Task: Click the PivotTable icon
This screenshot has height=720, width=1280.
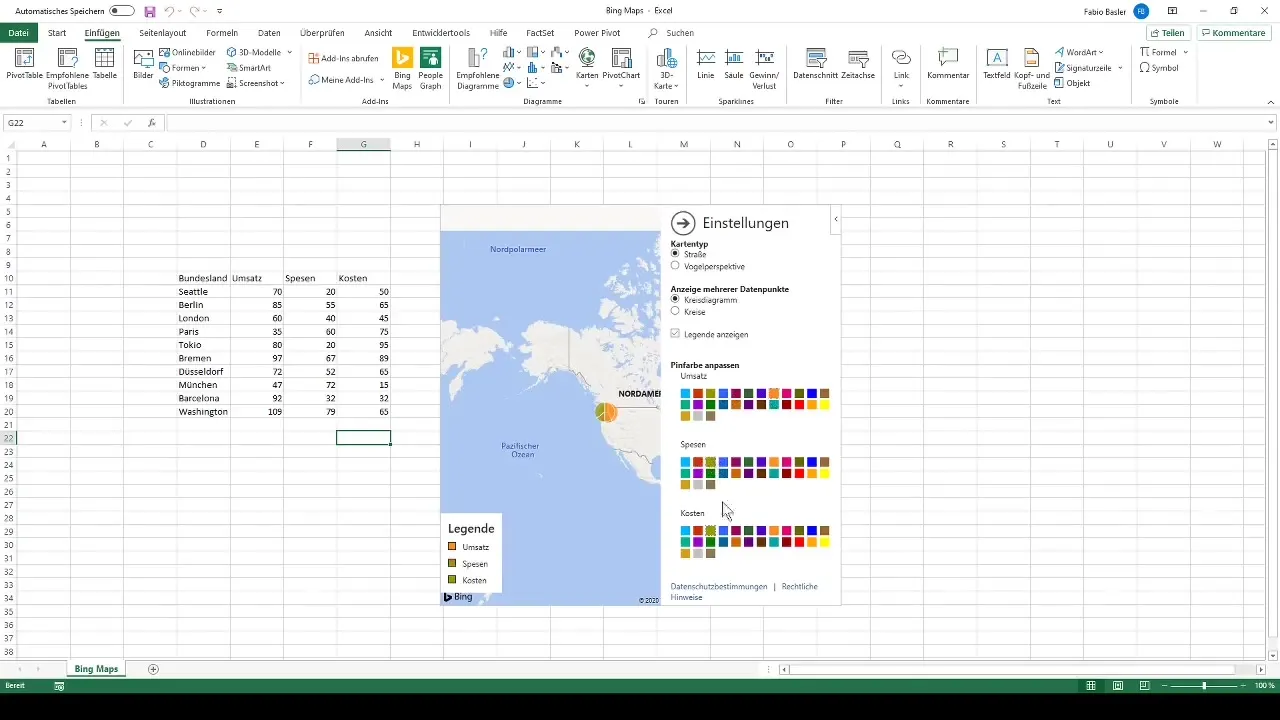Action: (x=22, y=66)
